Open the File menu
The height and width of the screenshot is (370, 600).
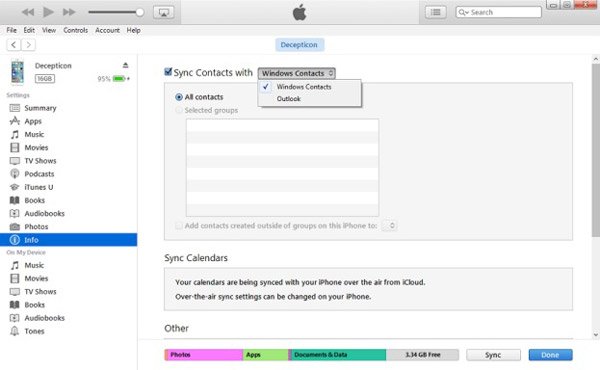pyautogui.click(x=11, y=30)
